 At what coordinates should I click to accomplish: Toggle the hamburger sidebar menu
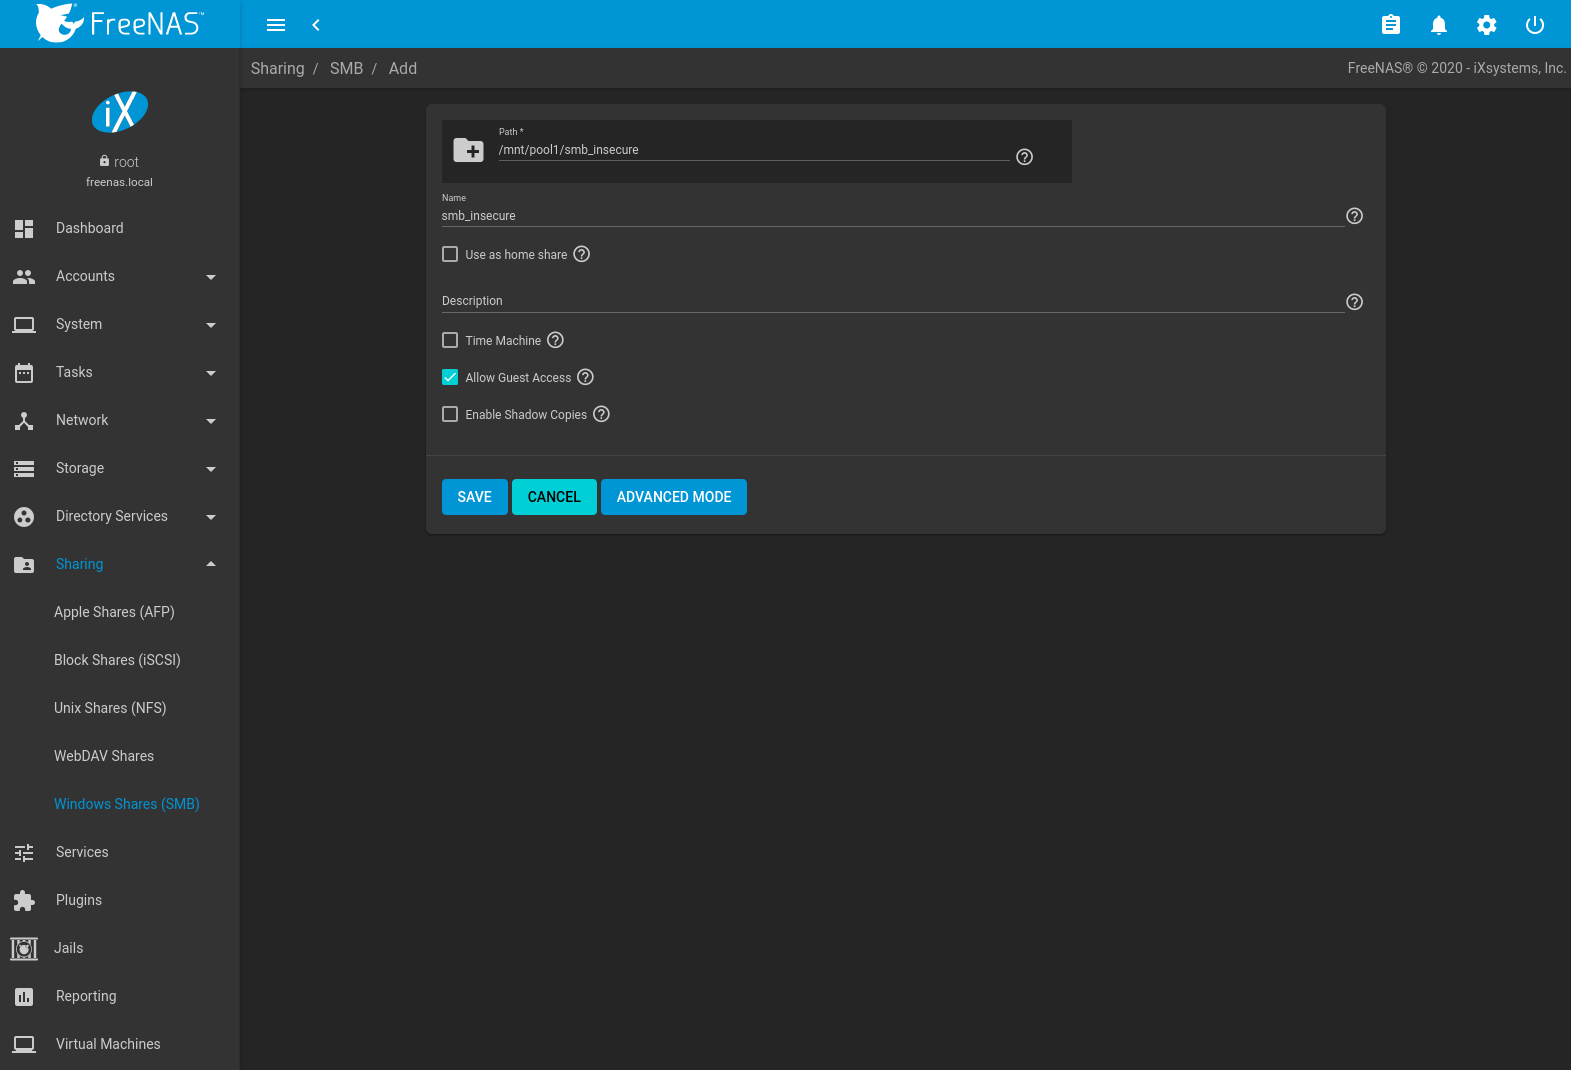pyautogui.click(x=276, y=25)
